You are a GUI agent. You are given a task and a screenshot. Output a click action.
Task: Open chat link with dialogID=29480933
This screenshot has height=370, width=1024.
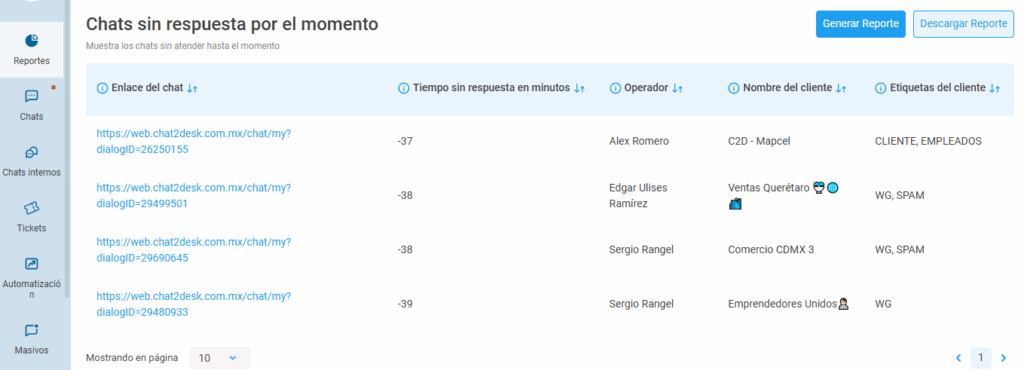[x=194, y=304]
